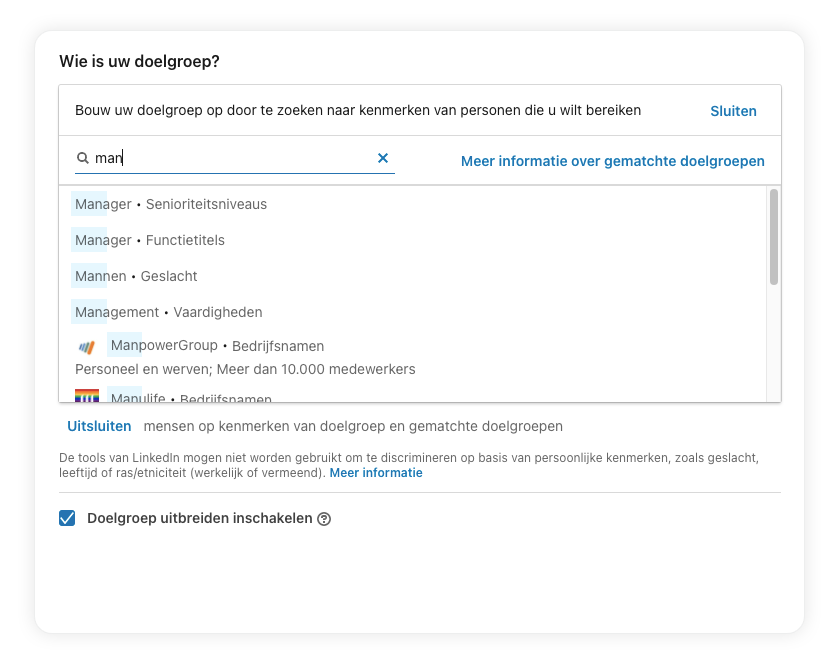Open the help icon beside Doelgroep uitbreiden

click(x=324, y=519)
